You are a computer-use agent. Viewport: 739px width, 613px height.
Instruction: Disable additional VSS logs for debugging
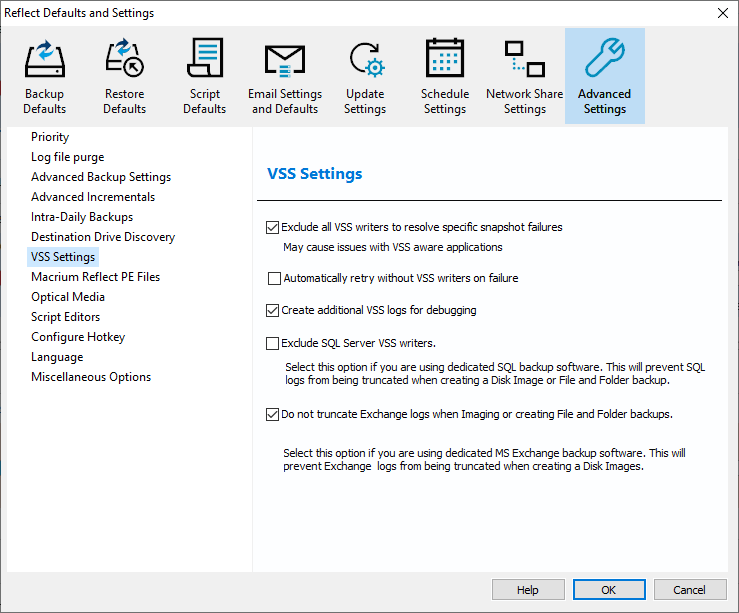[x=273, y=310]
